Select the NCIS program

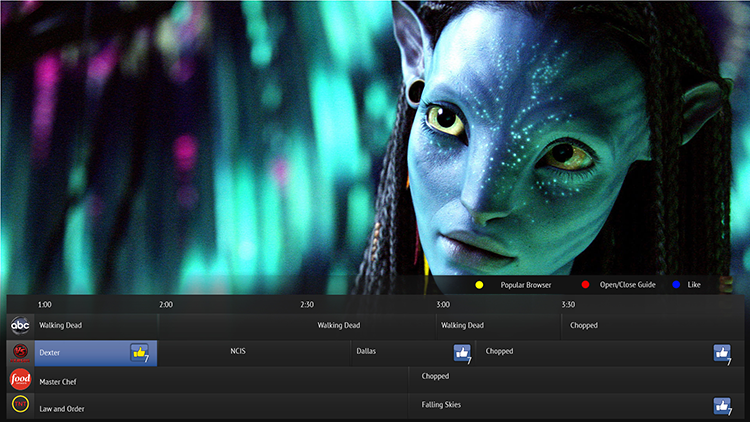(237, 352)
